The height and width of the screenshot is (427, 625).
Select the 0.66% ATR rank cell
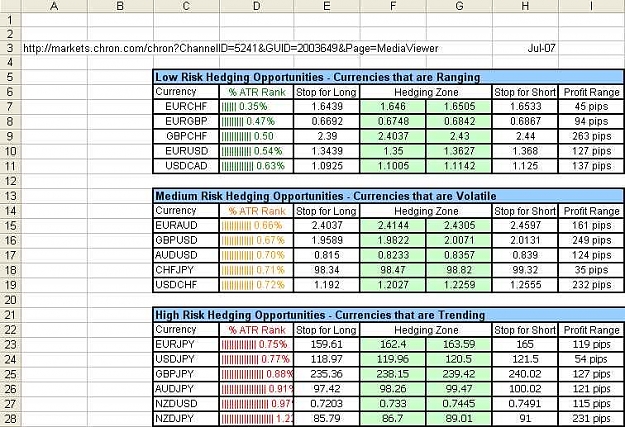click(256, 225)
